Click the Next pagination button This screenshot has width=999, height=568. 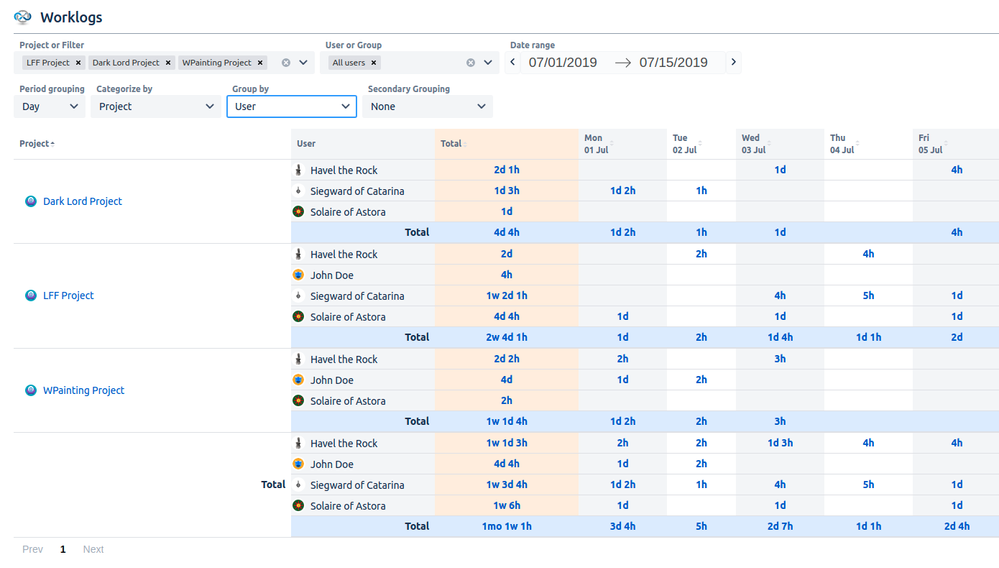pyautogui.click(x=93, y=549)
